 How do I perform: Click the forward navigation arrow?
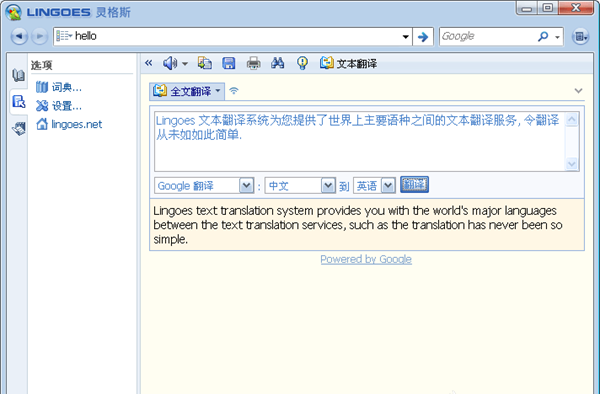pos(39,37)
